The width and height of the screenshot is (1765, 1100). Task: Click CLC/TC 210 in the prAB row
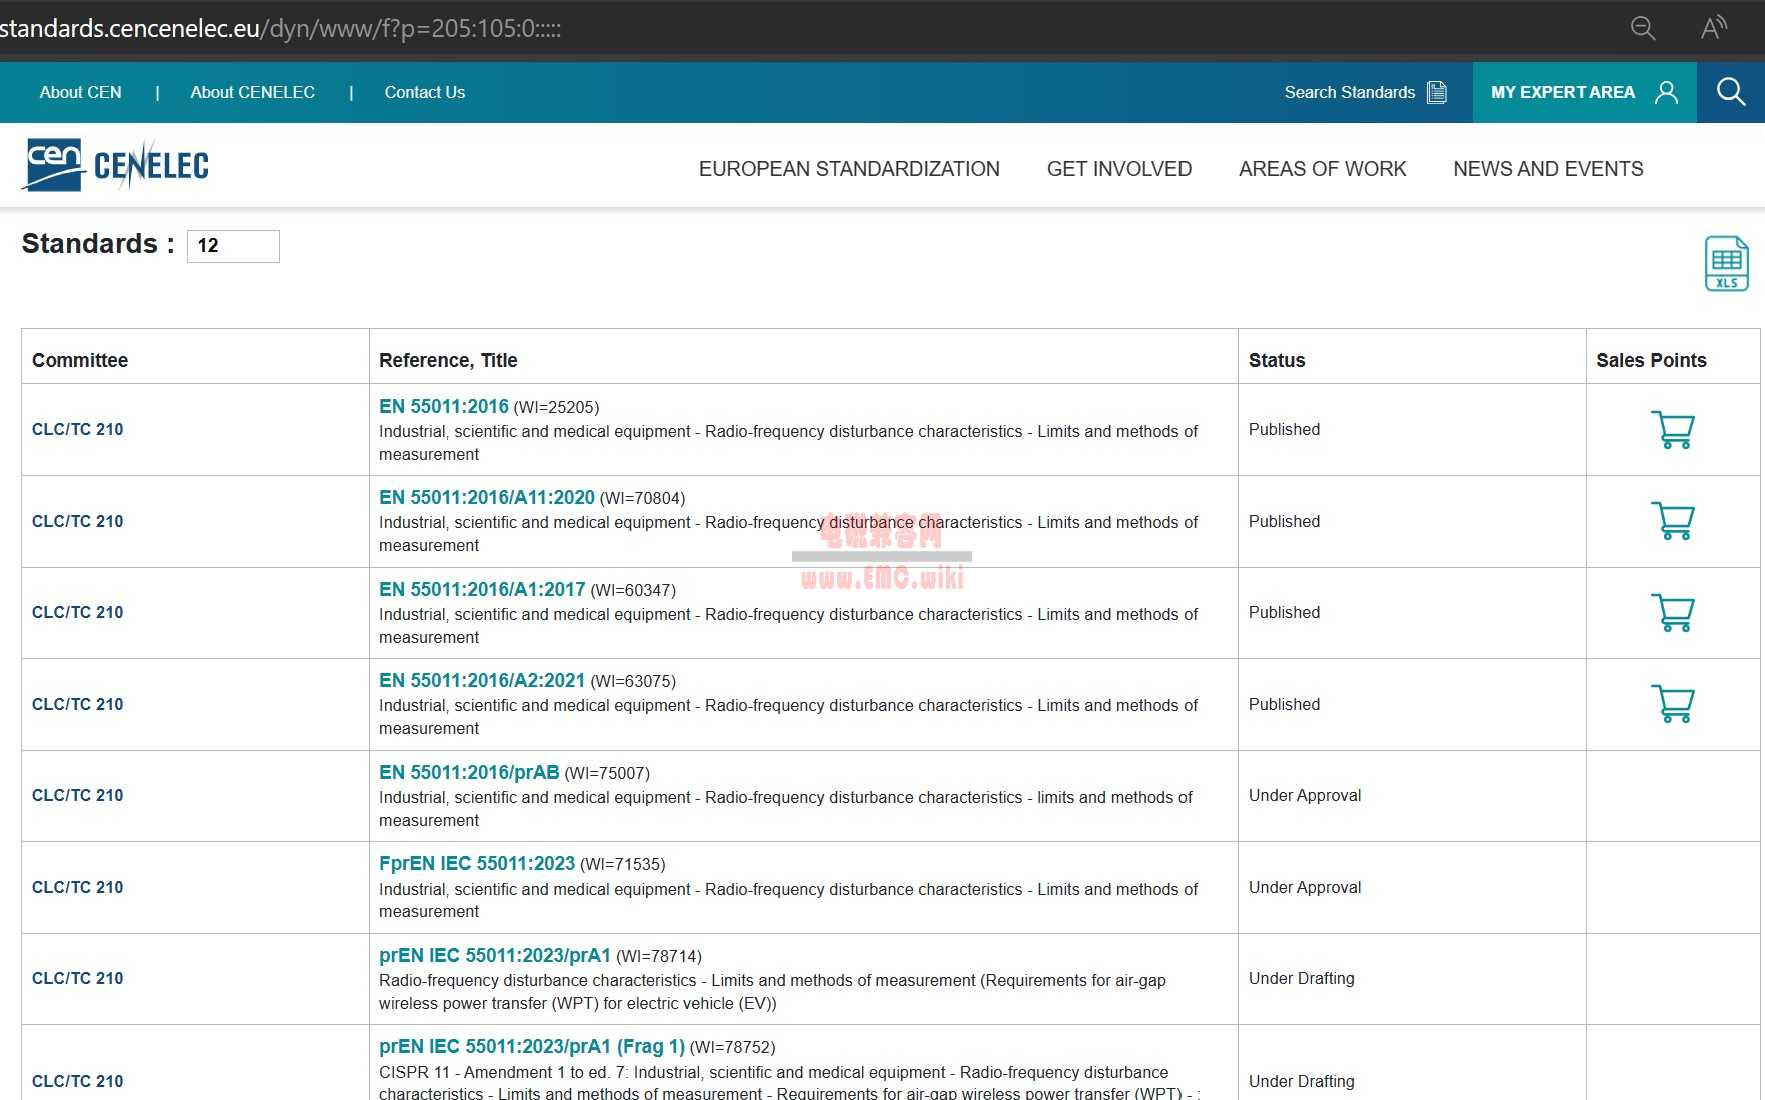[x=78, y=795]
